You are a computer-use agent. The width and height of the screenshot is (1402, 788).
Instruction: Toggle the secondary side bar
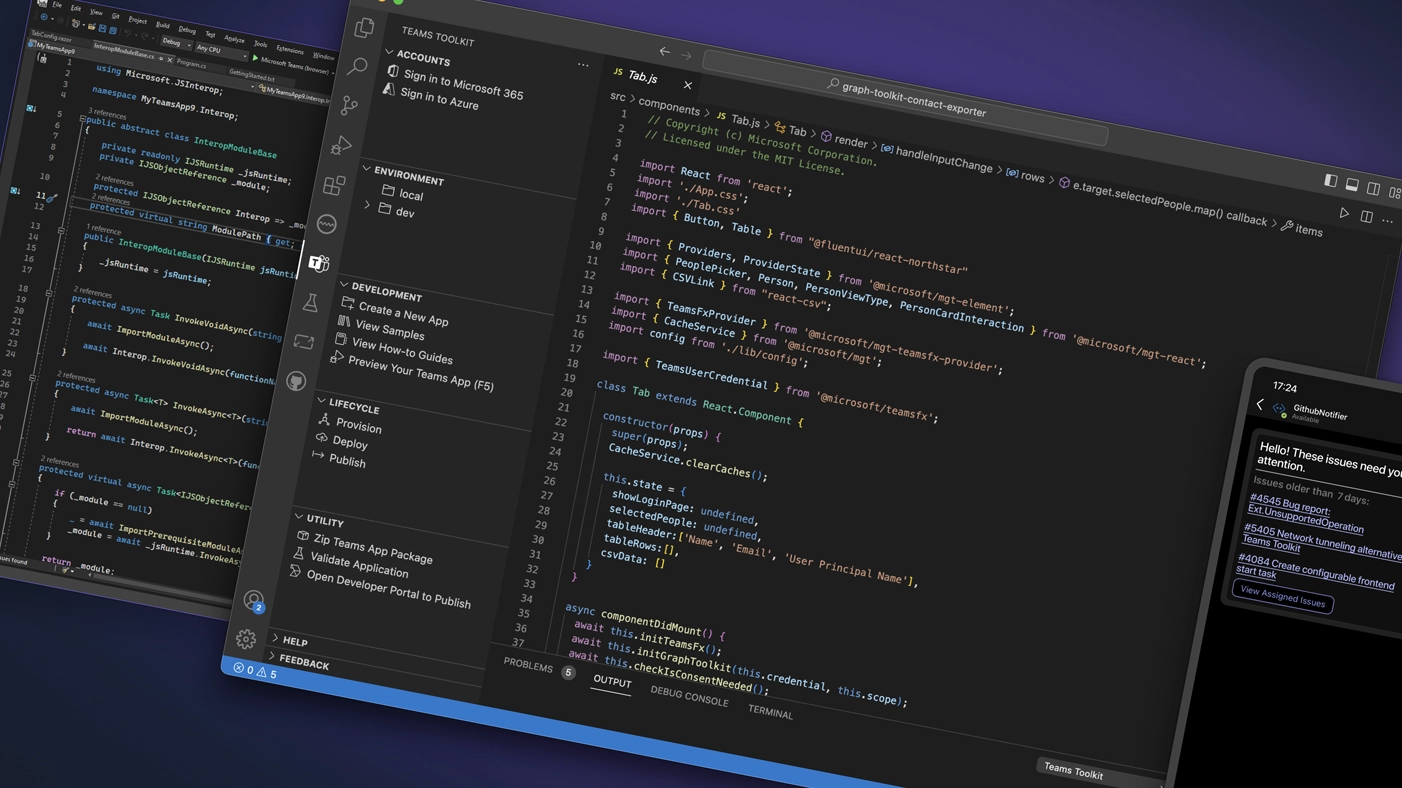1372,188
